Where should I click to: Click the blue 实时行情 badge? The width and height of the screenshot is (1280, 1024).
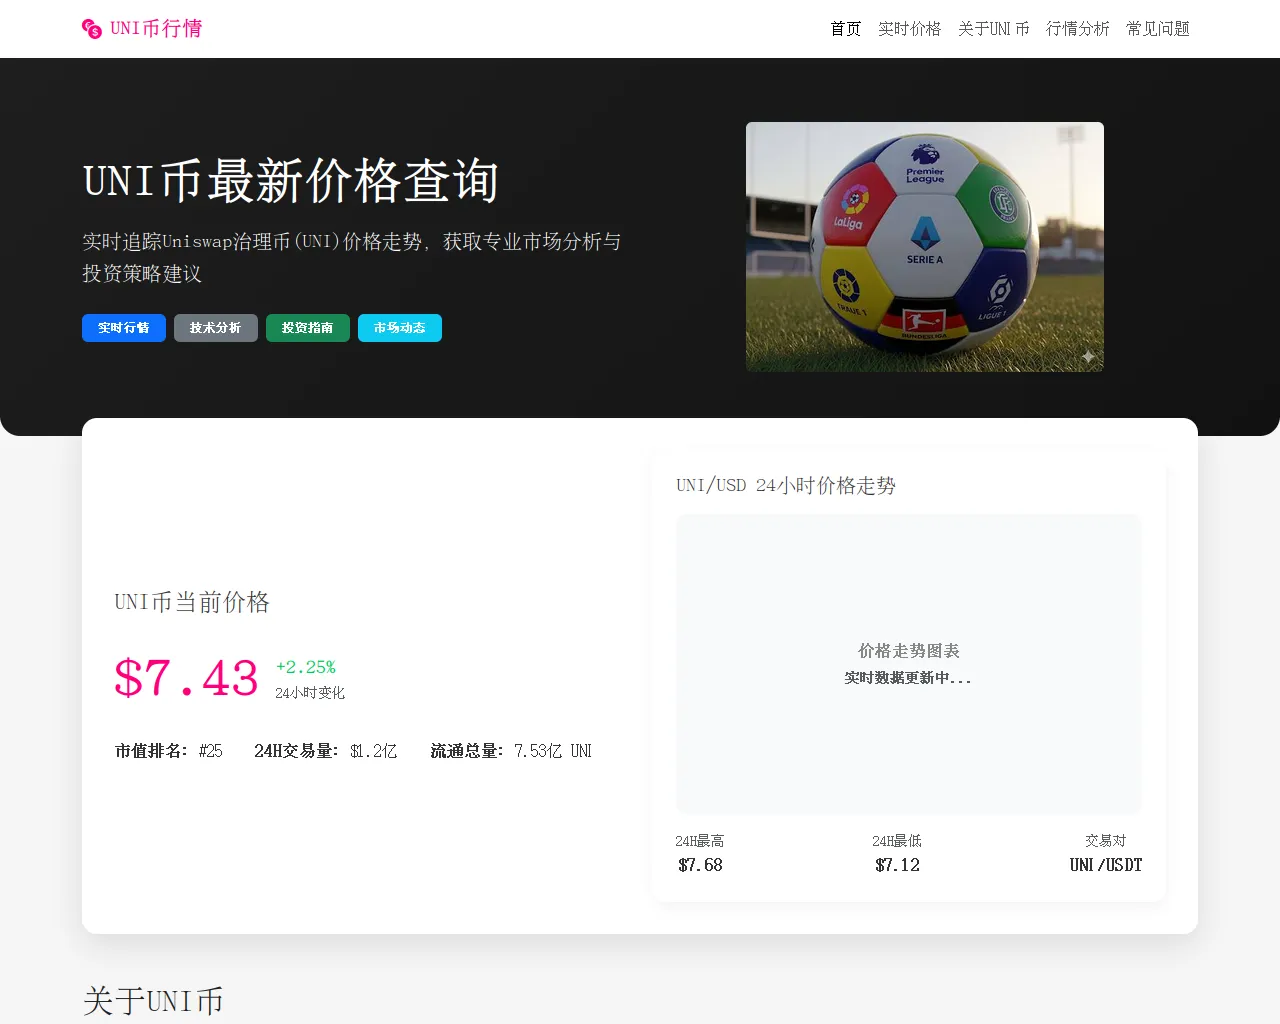(x=124, y=328)
